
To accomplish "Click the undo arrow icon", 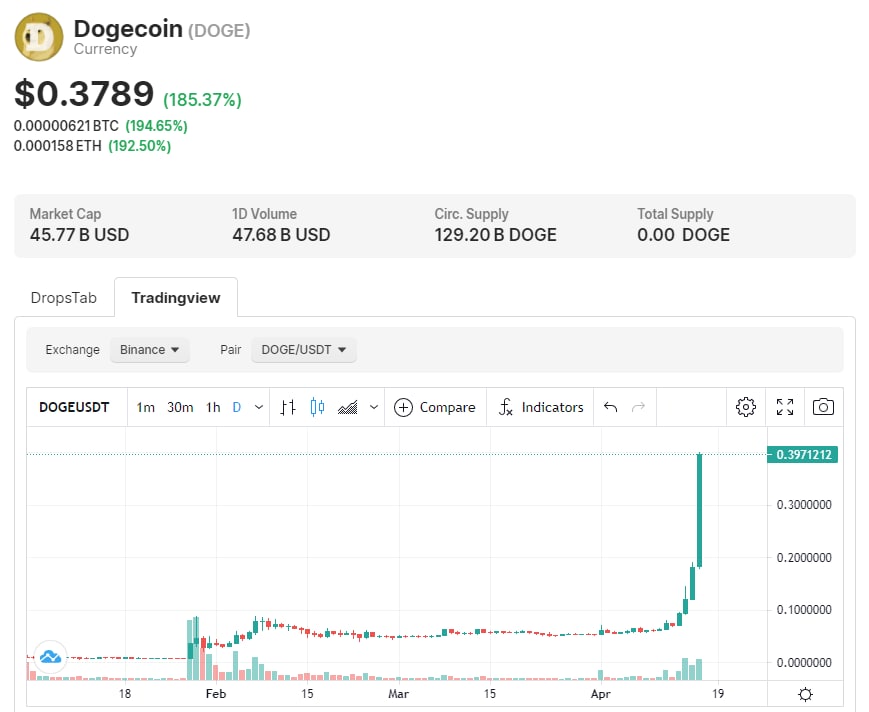I will pyautogui.click(x=610, y=407).
